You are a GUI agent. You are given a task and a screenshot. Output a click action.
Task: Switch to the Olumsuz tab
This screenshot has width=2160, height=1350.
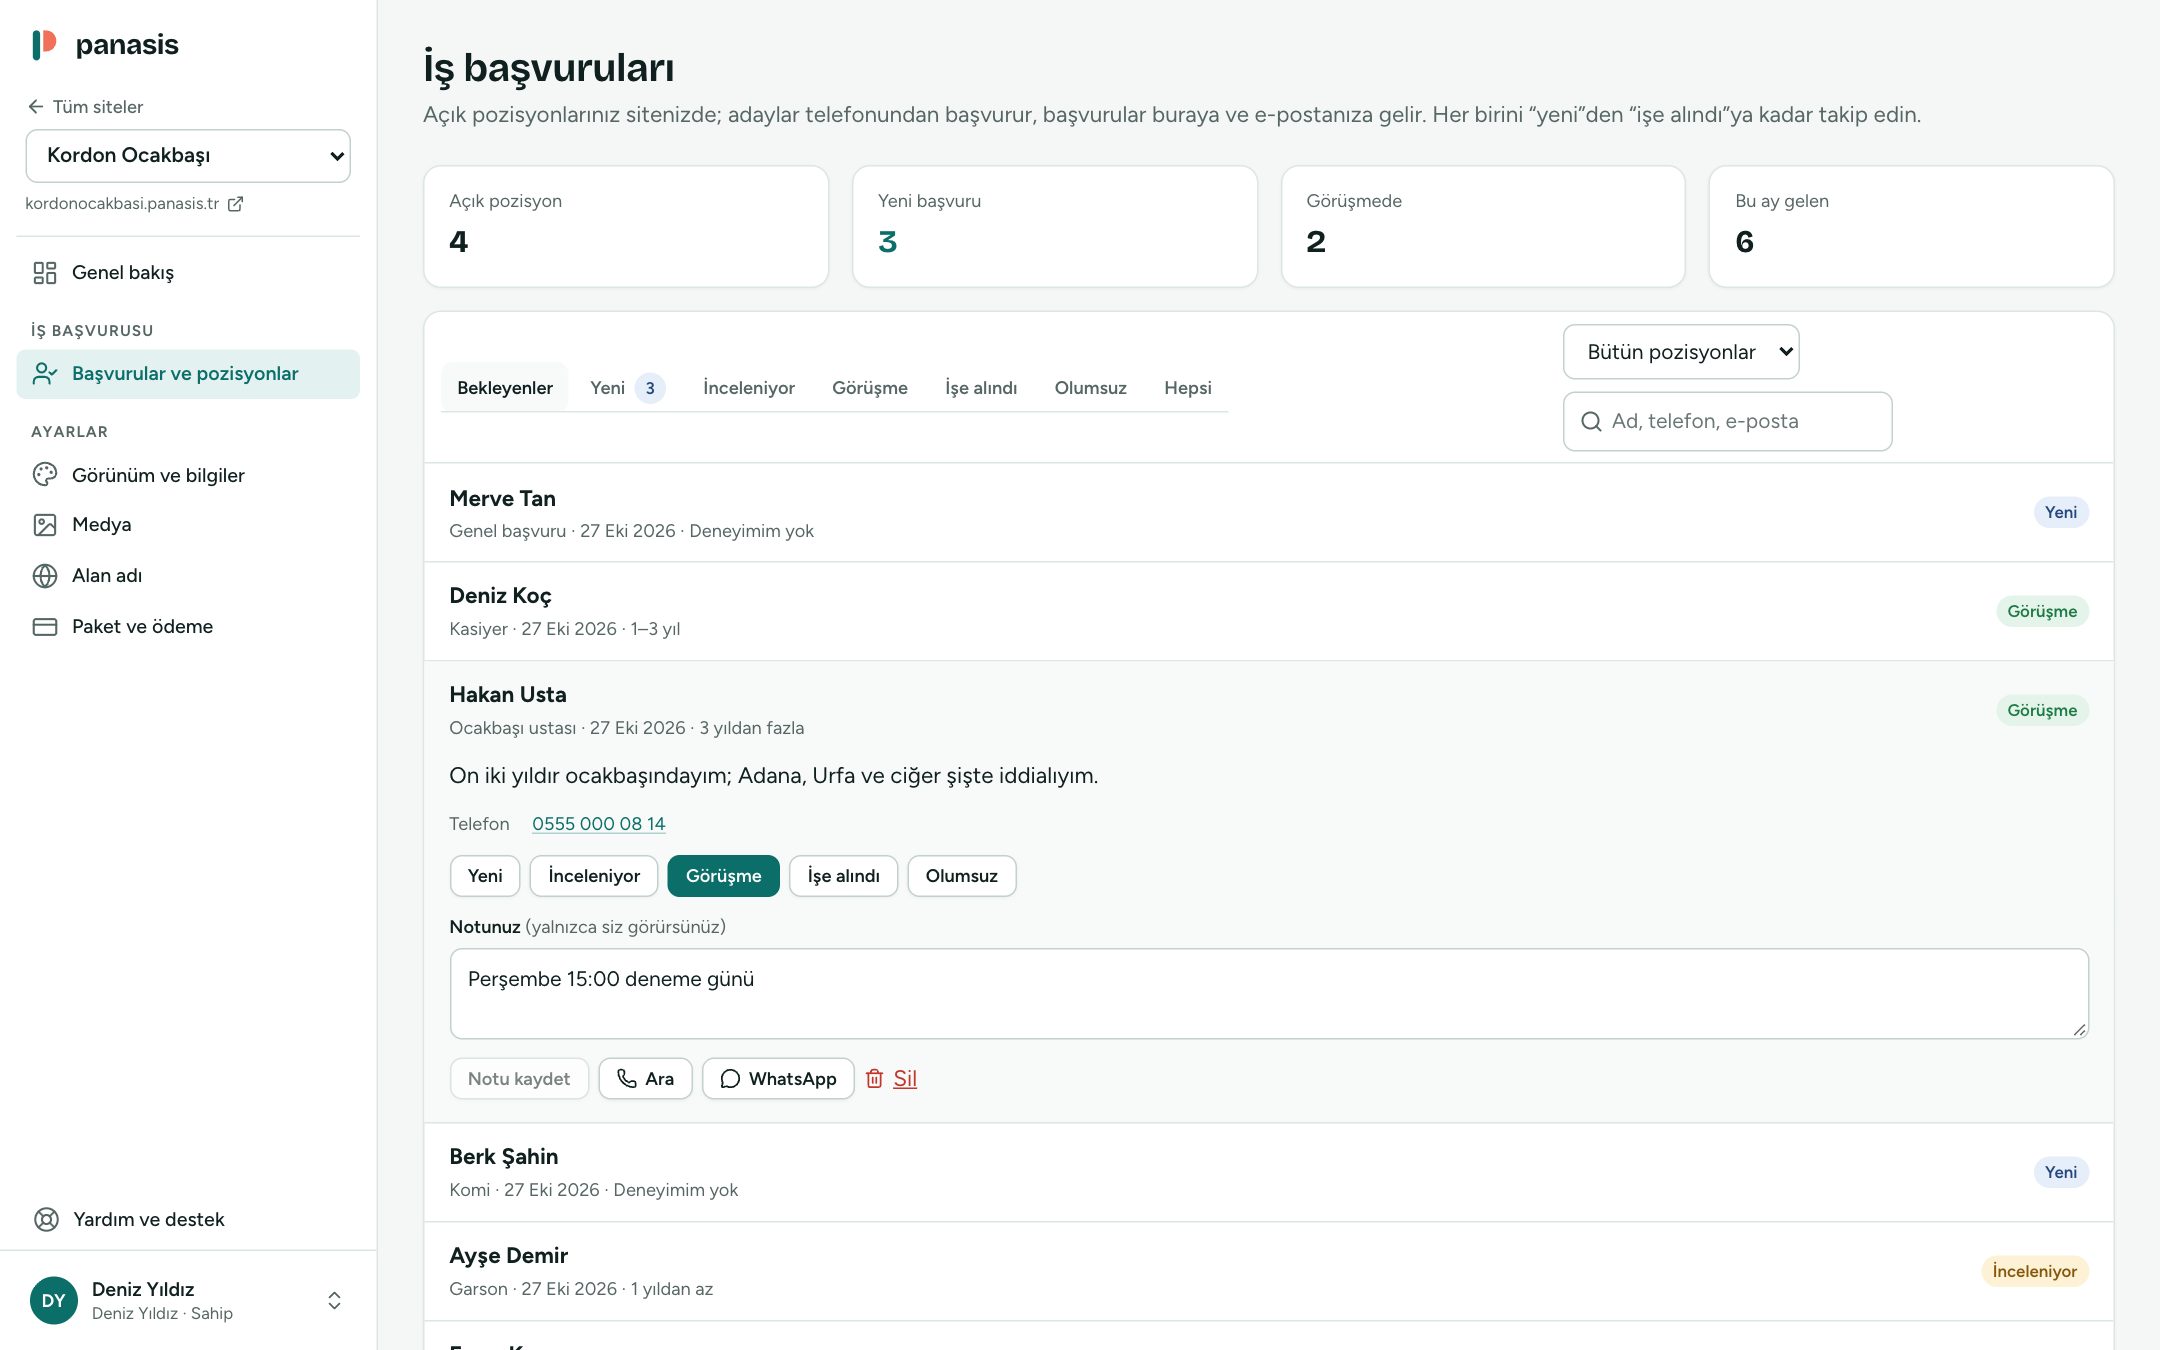1090,388
